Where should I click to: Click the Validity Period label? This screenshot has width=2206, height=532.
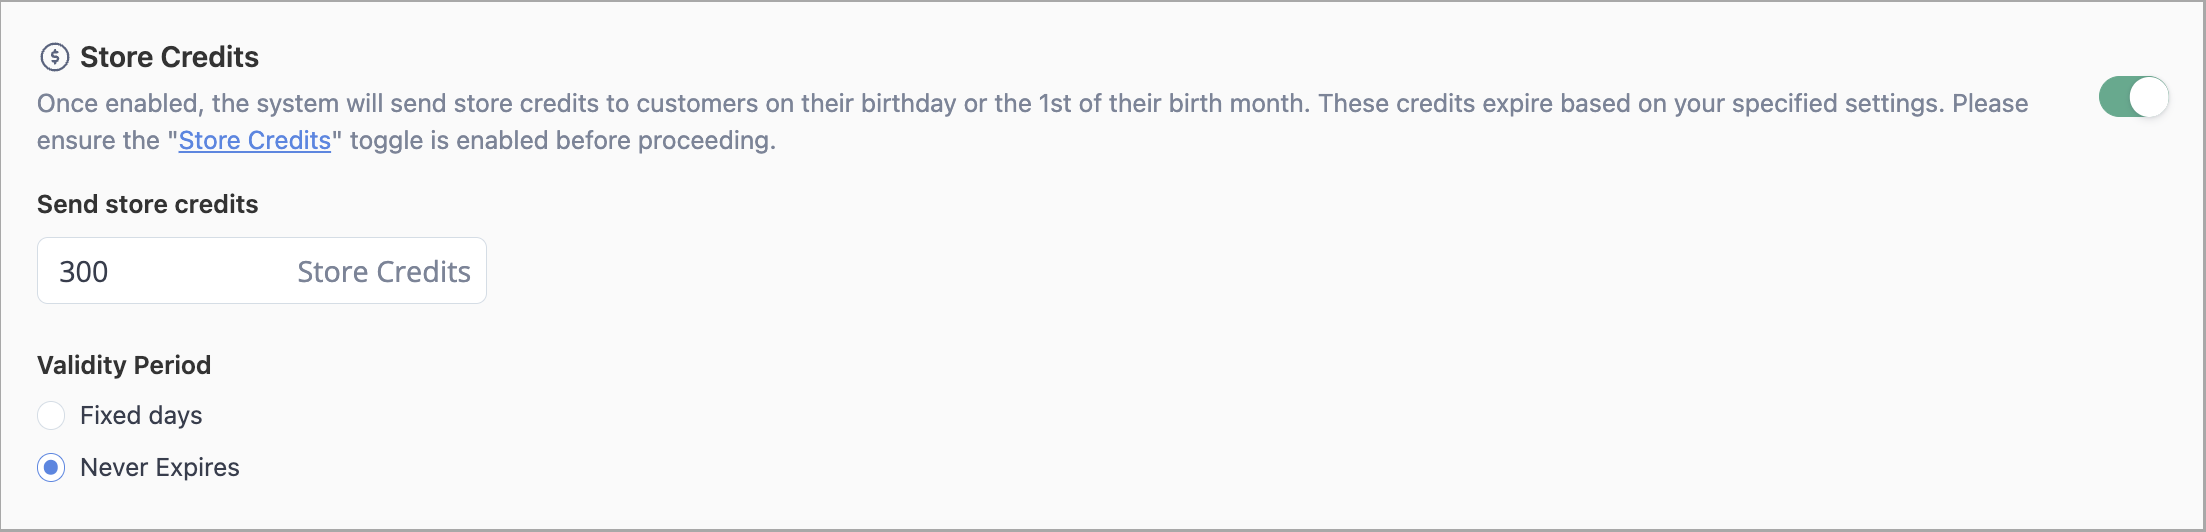pyautogui.click(x=124, y=365)
